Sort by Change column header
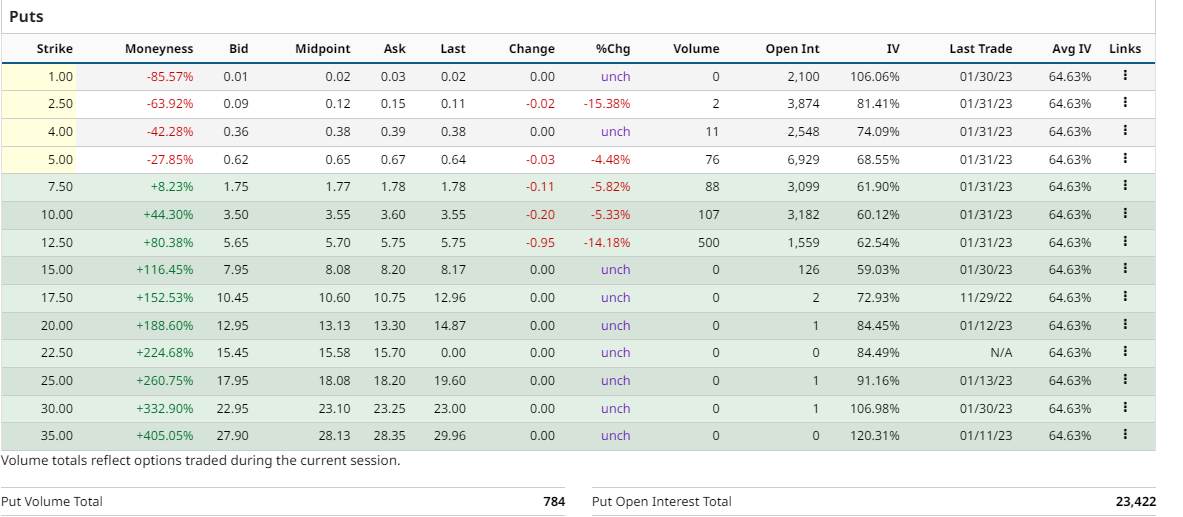This screenshot has height=517, width=1183. click(x=532, y=49)
